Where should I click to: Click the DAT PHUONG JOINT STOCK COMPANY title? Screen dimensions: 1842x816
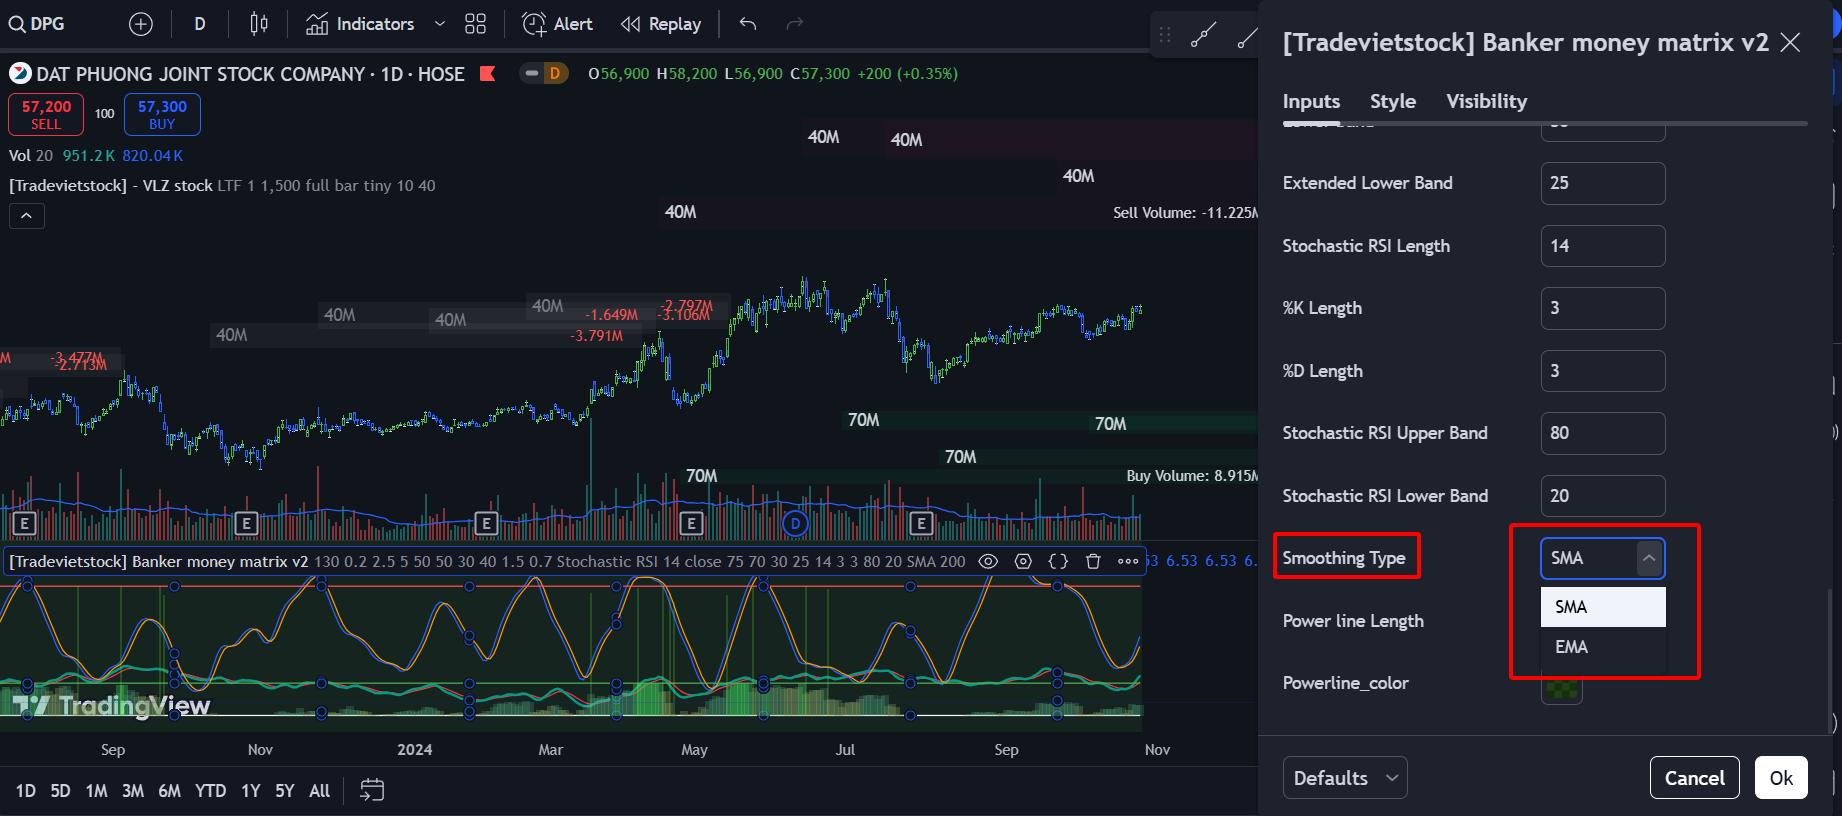point(200,74)
